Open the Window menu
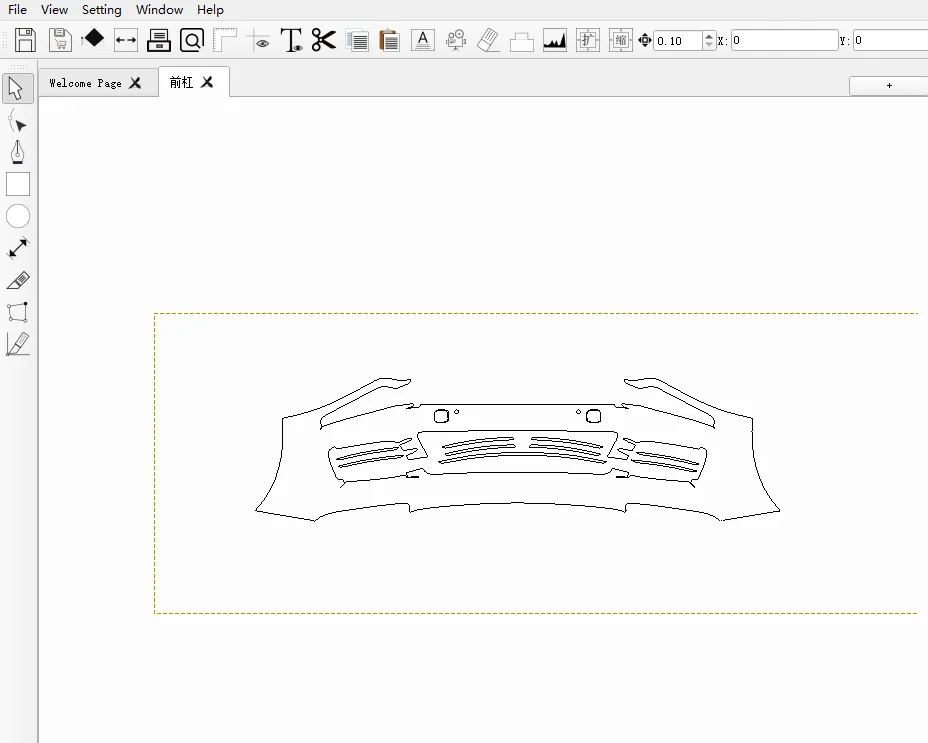Screen dimensions: 928x743 (159, 10)
